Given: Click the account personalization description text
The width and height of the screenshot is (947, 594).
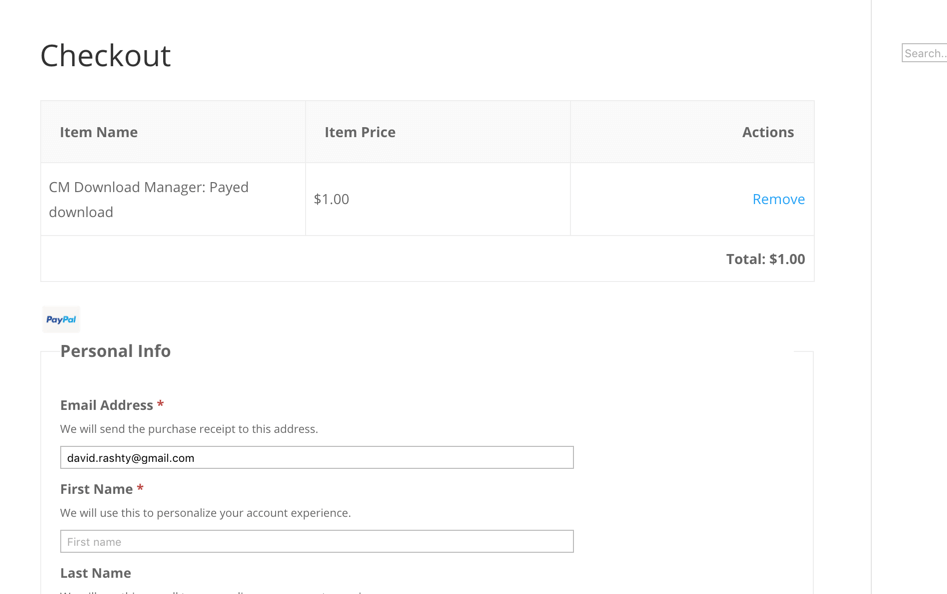Looking at the screenshot, I should (205, 513).
